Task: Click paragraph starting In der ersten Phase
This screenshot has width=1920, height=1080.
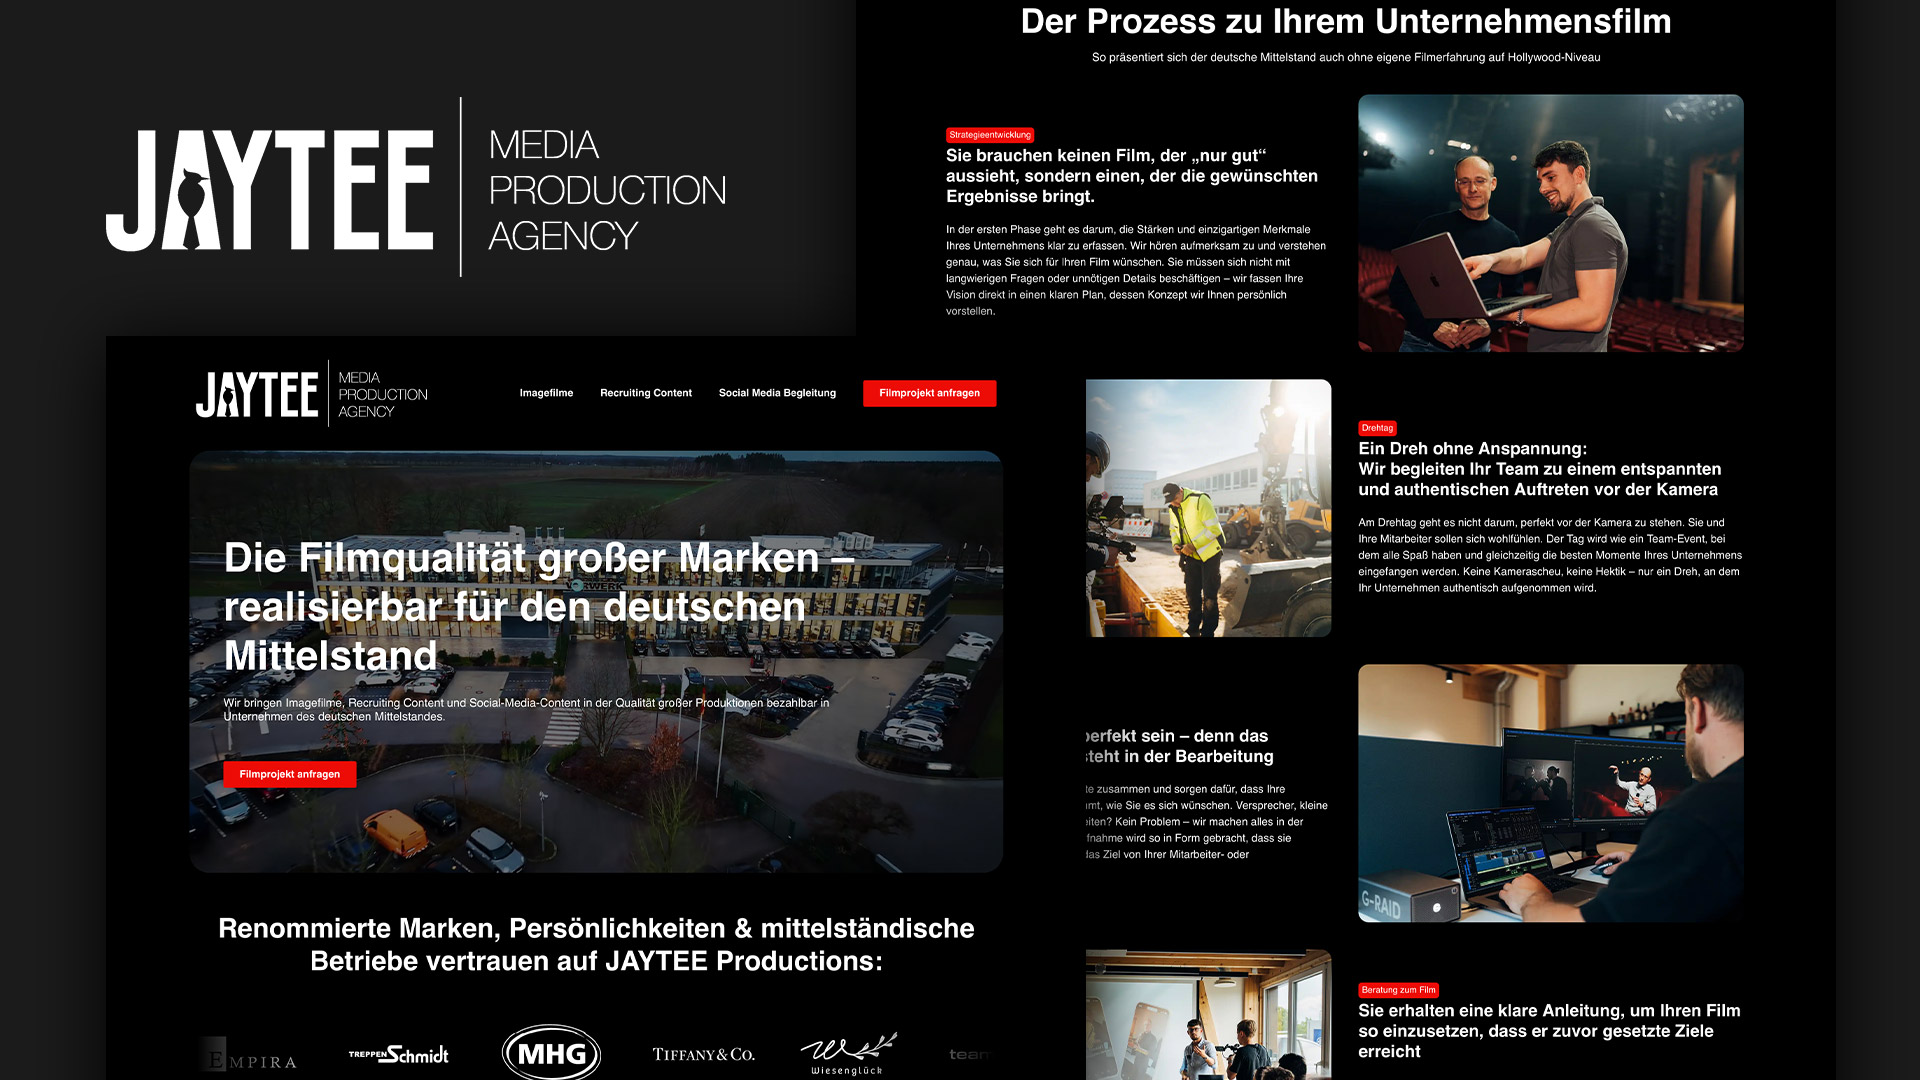Action: (x=1136, y=270)
